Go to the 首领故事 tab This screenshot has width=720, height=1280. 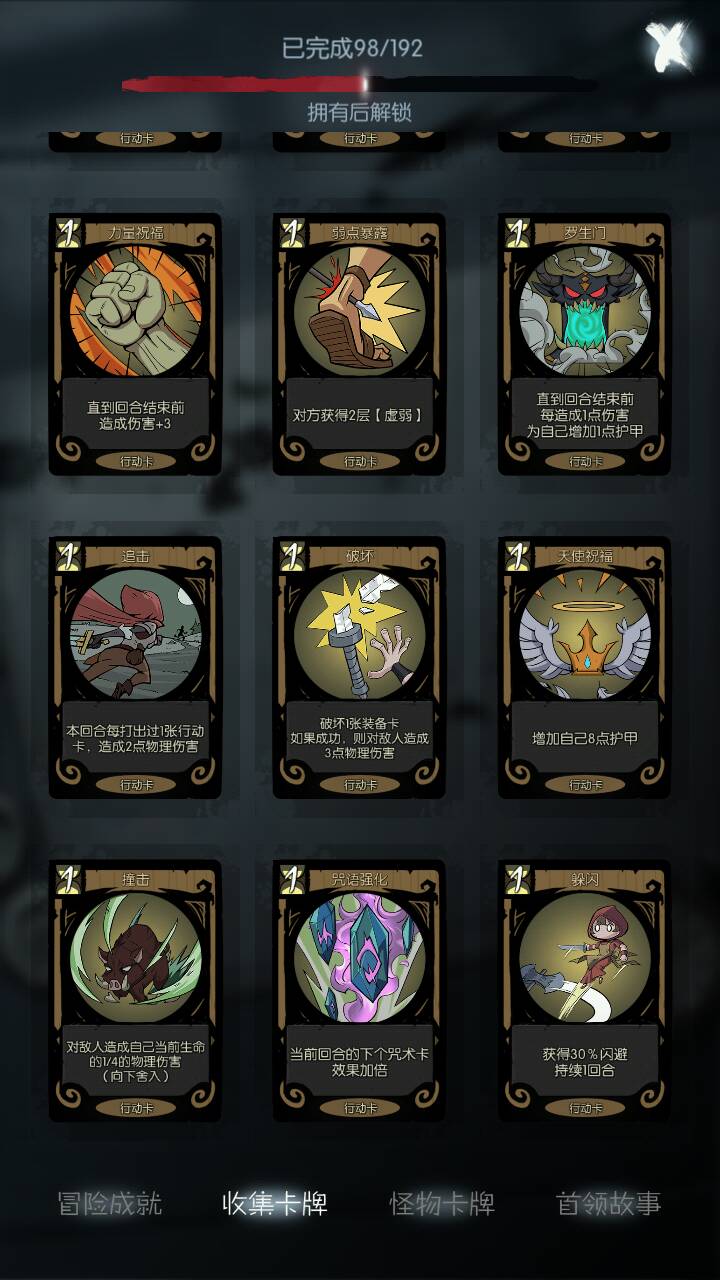tap(608, 1203)
